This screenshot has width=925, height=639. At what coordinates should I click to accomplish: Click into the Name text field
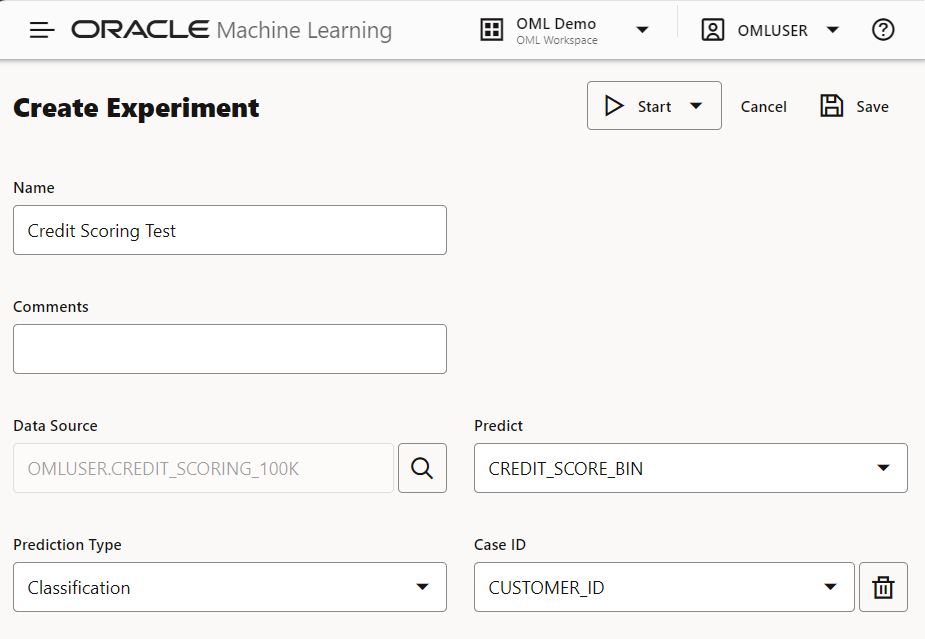[229, 230]
